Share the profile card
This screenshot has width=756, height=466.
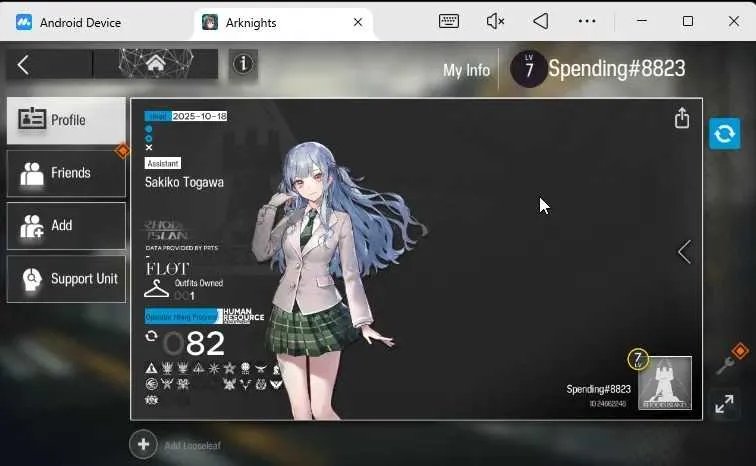point(682,118)
